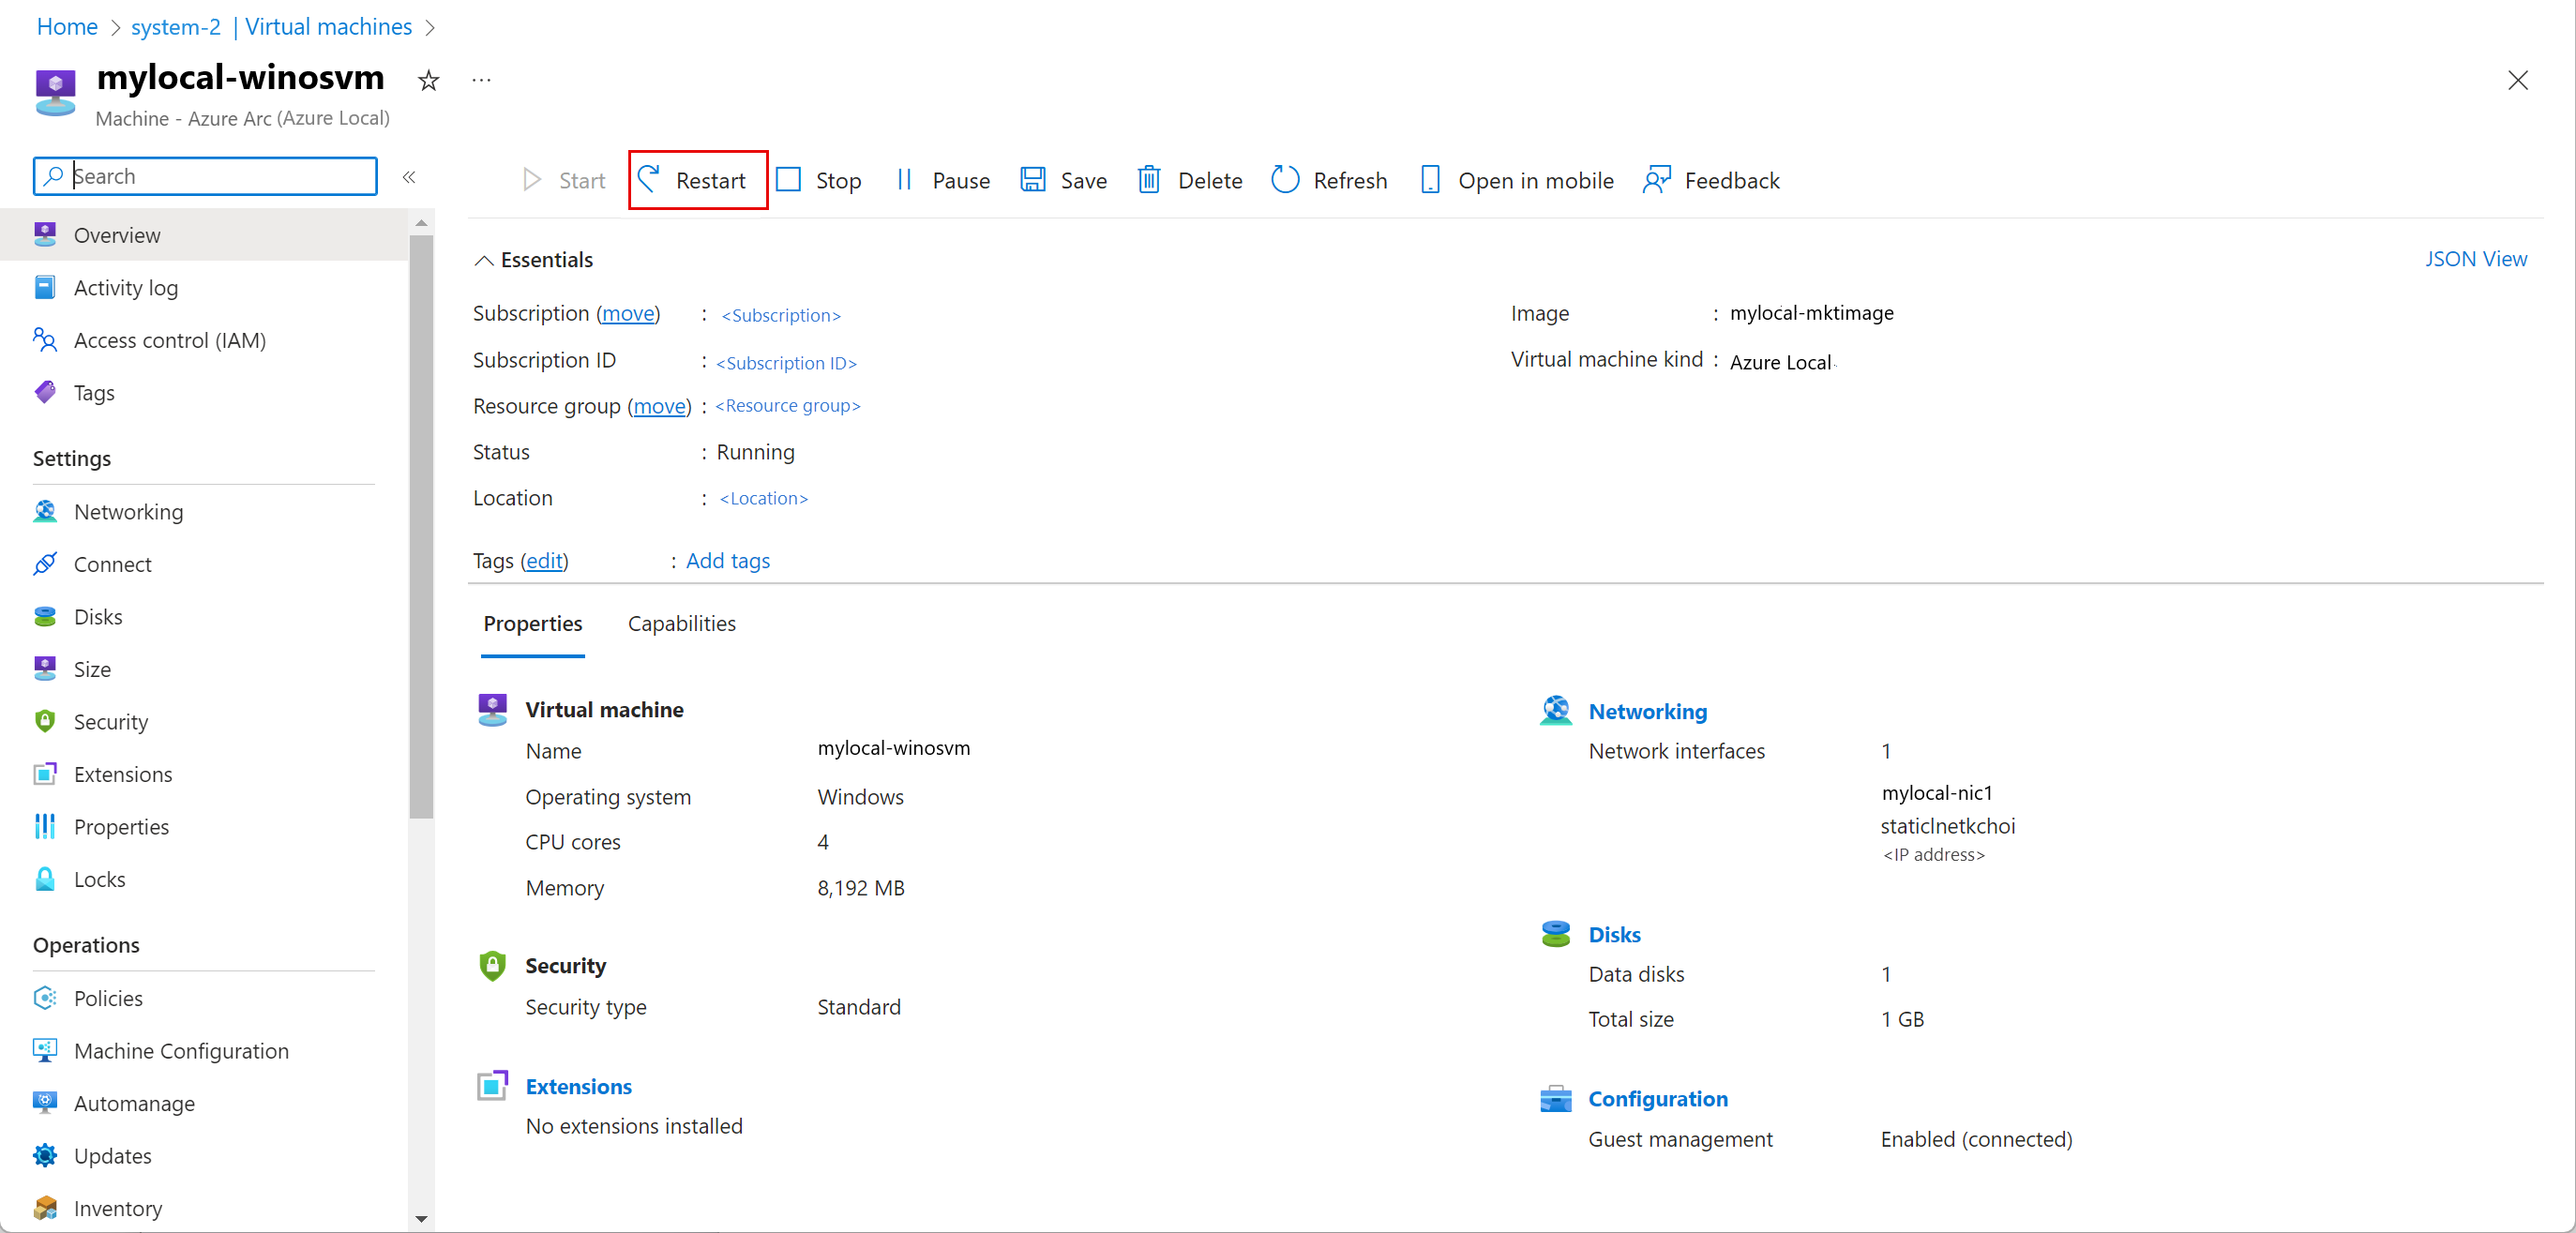Go to Virtual machines breadcrumb link
2576x1233 pixels.
(328, 27)
